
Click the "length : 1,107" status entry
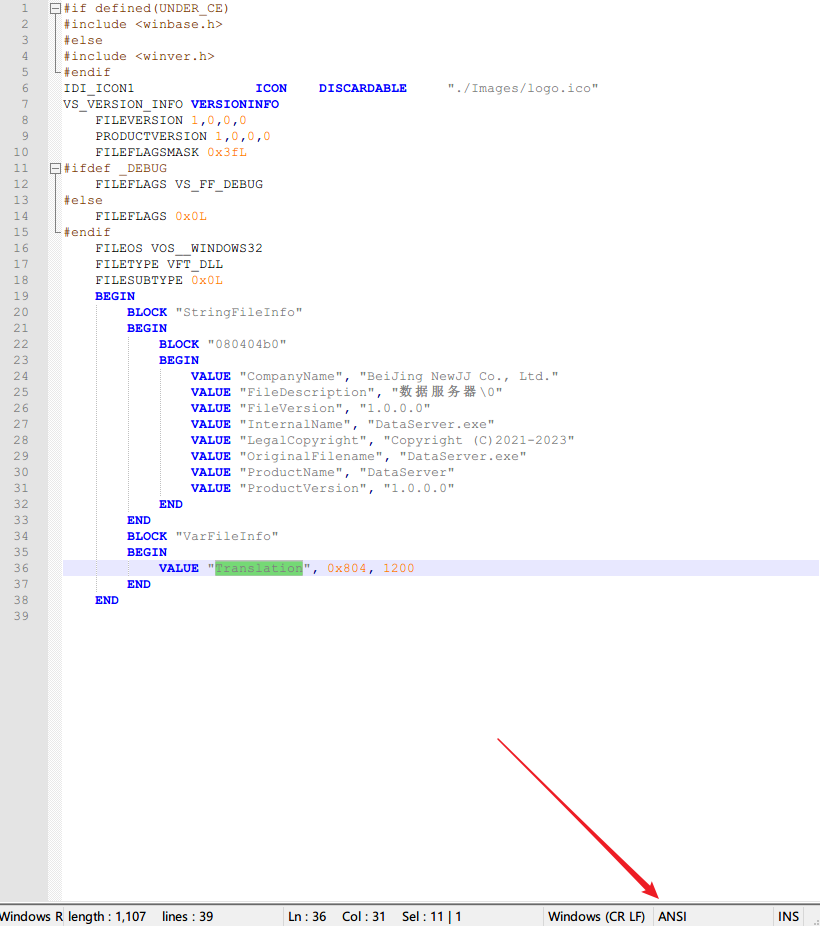click(x=107, y=916)
